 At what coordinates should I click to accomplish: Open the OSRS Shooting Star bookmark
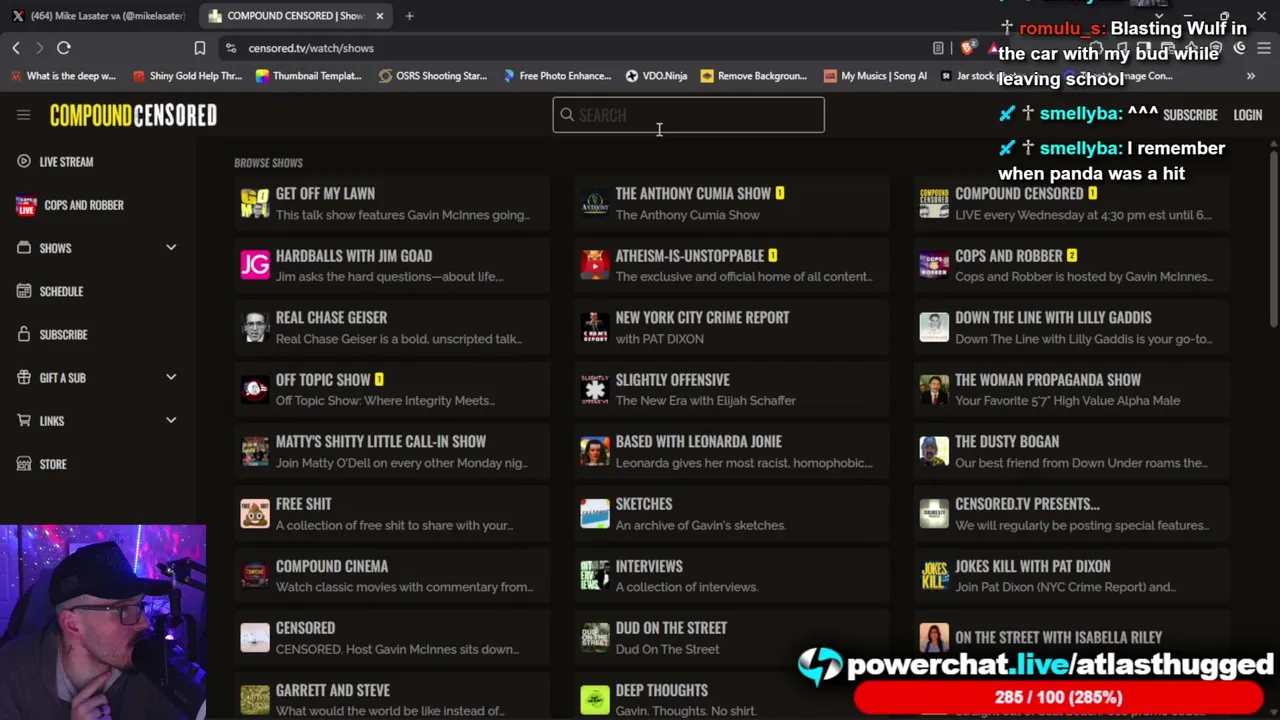pyautogui.click(x=432, y=76)
